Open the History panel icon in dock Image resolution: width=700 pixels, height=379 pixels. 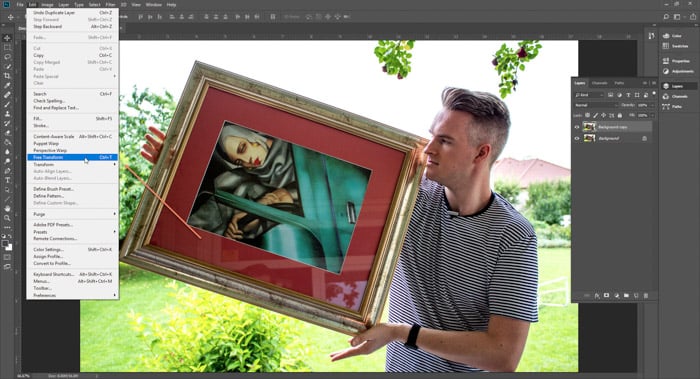click(x=651, y=36)
